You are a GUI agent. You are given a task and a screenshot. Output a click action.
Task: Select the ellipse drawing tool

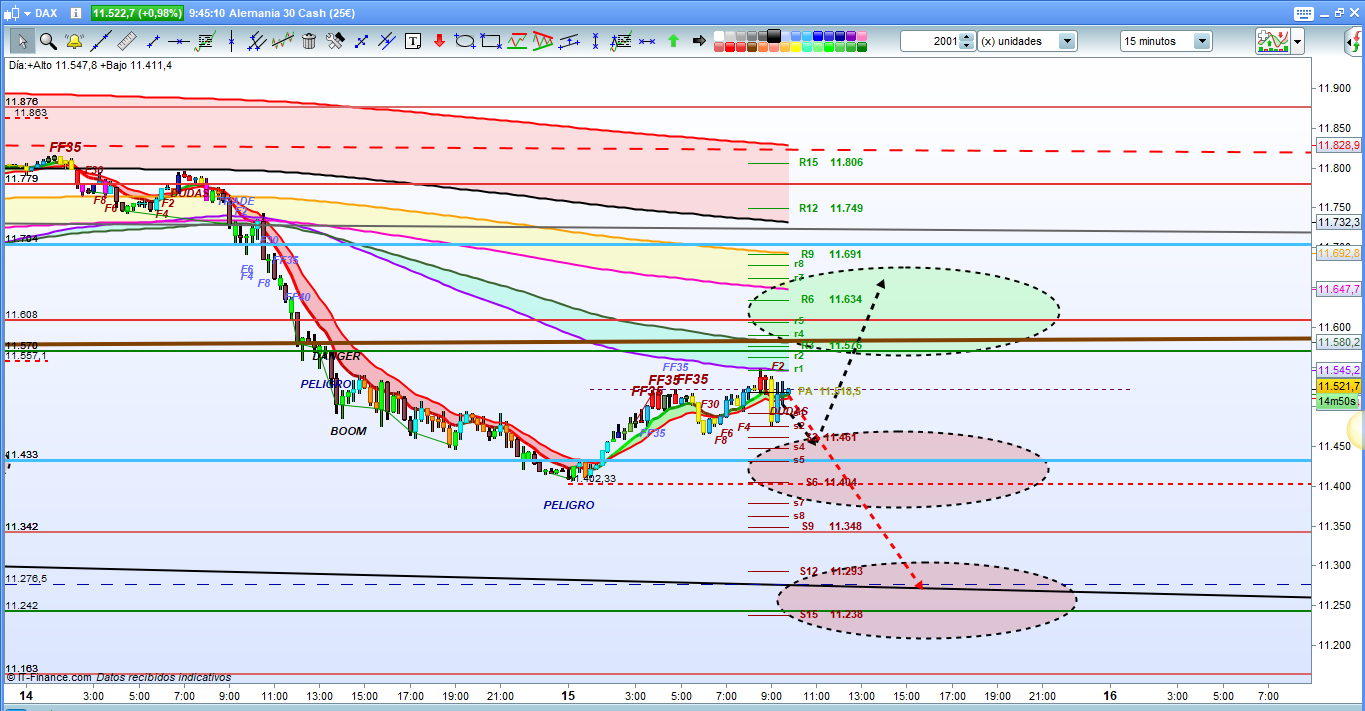pyautogui.click(x=465, y=41)
